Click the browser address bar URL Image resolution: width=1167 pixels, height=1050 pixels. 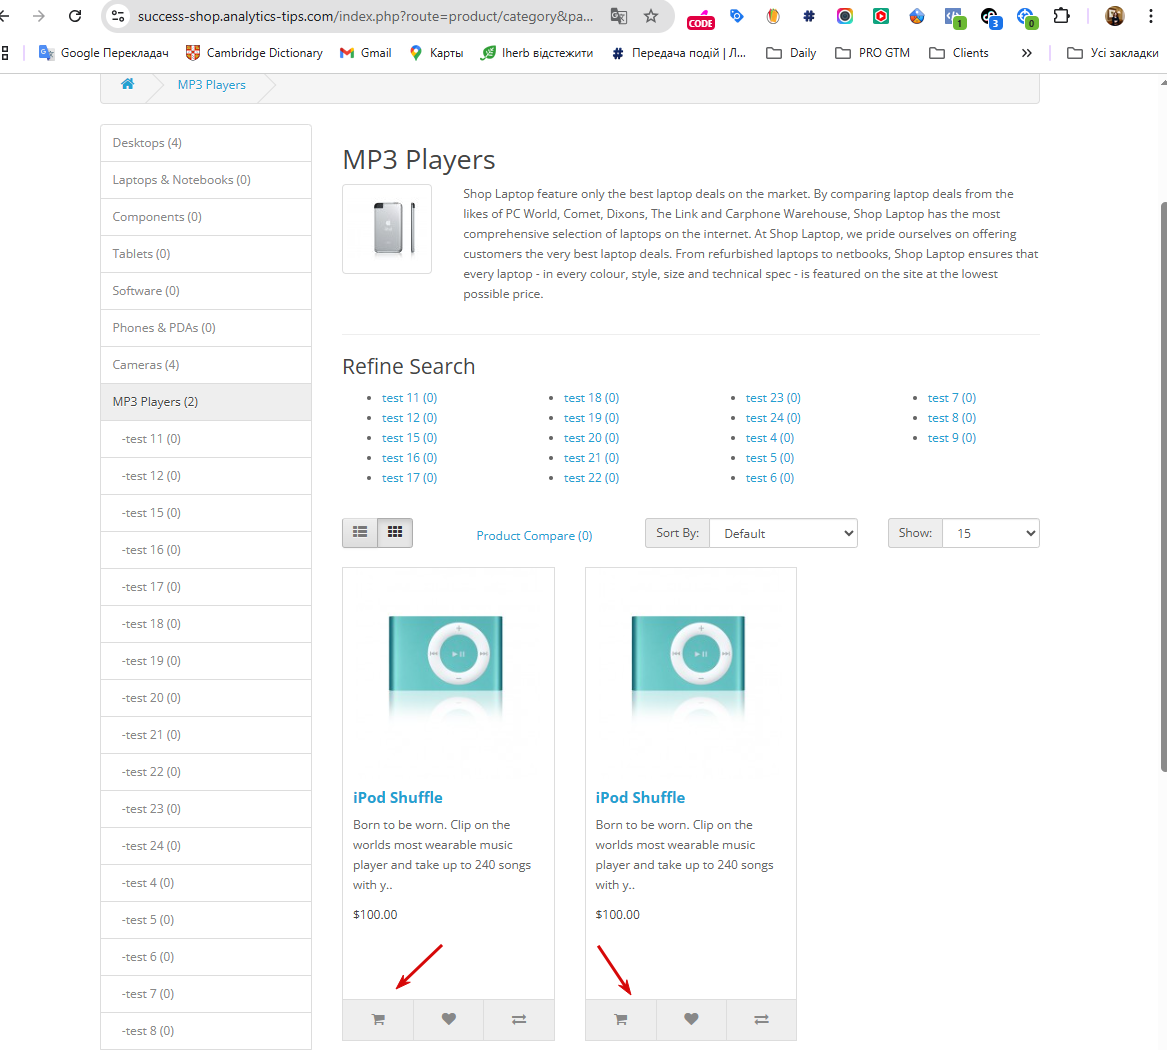coord(365,16)
